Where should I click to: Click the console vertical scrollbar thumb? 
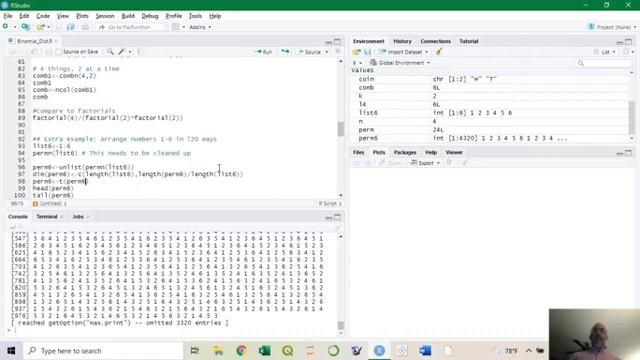(340, 325)
